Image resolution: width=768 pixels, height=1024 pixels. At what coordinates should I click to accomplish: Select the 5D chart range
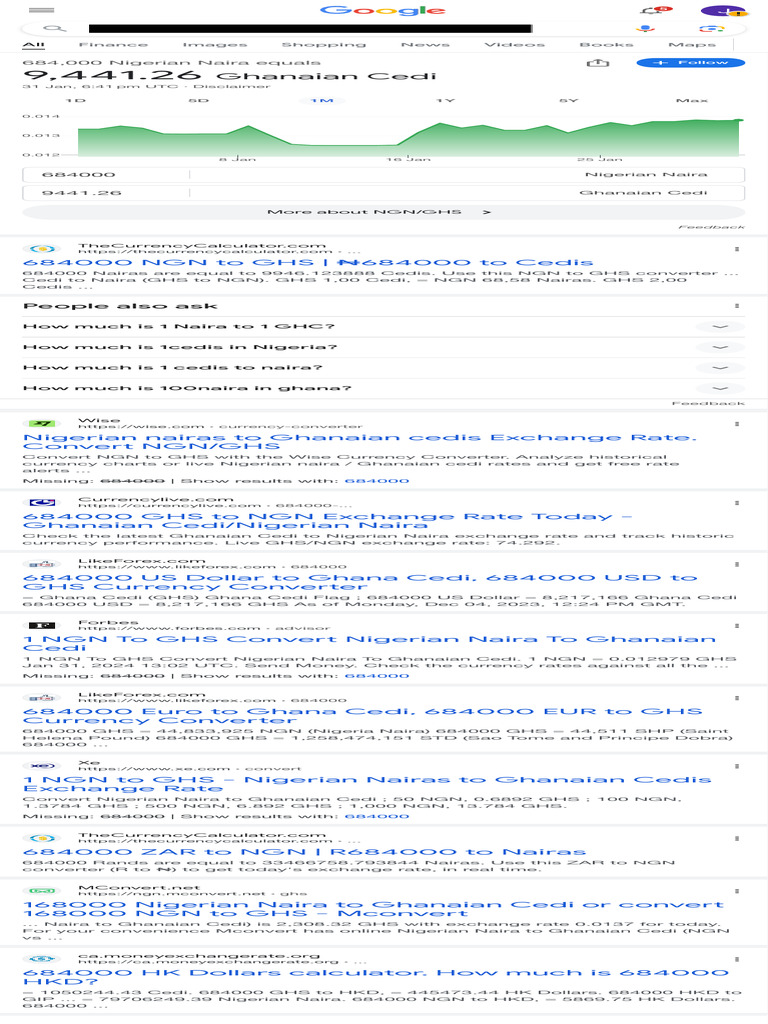(199, 101)
